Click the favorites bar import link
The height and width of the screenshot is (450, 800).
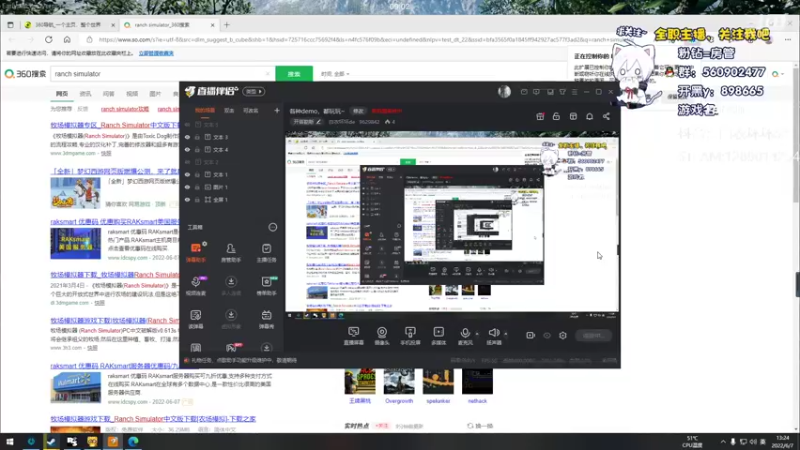pyautogui.click(x=156, y=53)
